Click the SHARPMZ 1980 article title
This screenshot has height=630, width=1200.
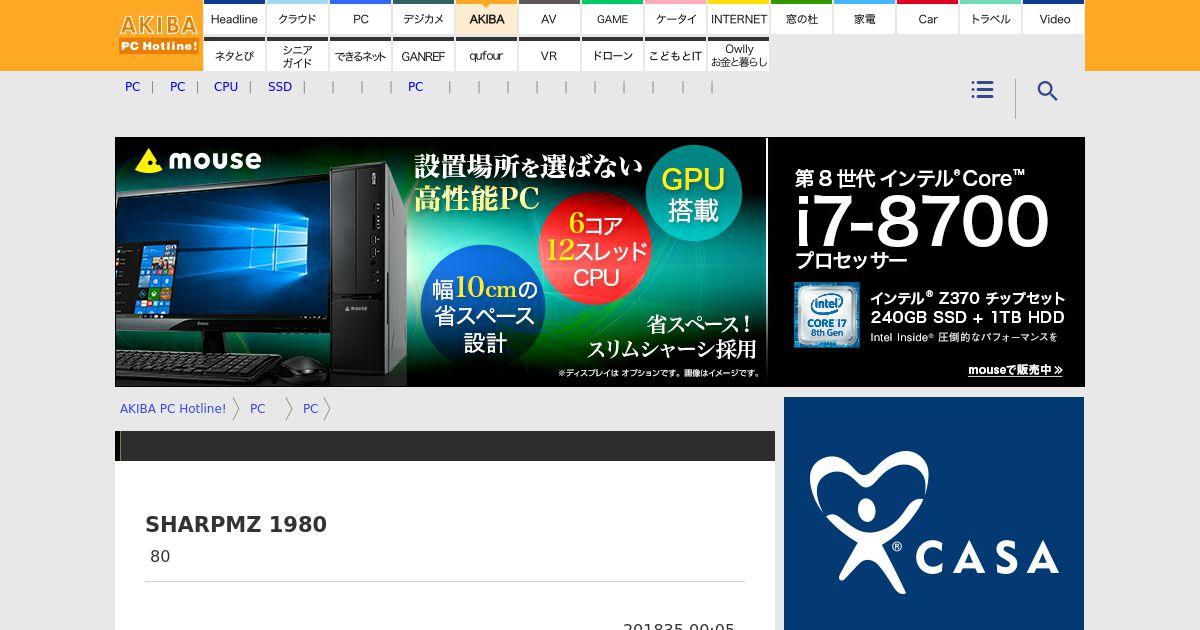click(236, 524)
